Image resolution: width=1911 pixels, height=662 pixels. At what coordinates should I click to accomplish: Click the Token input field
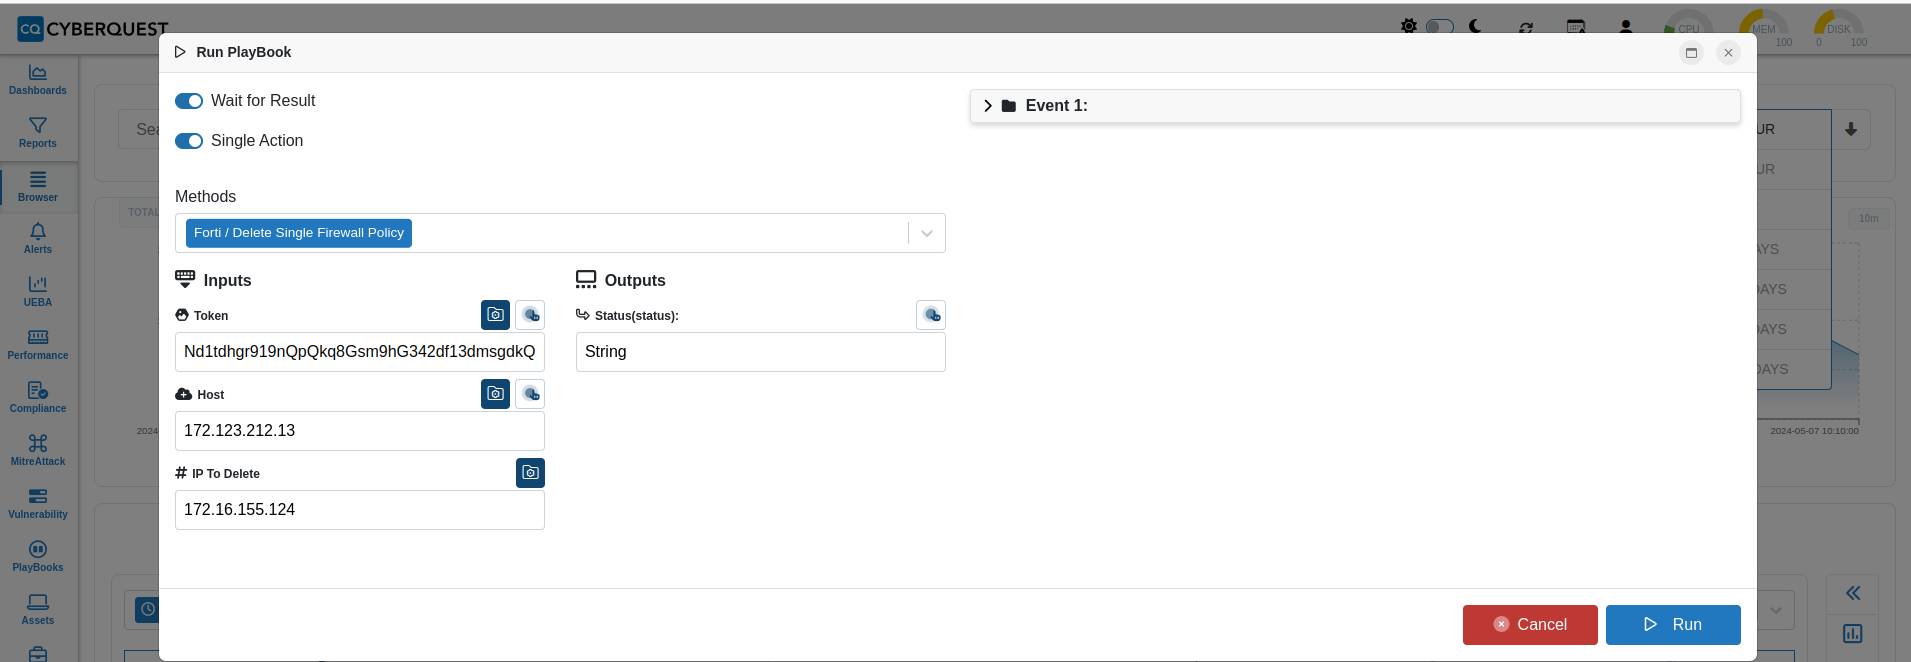tap(360, 352)
